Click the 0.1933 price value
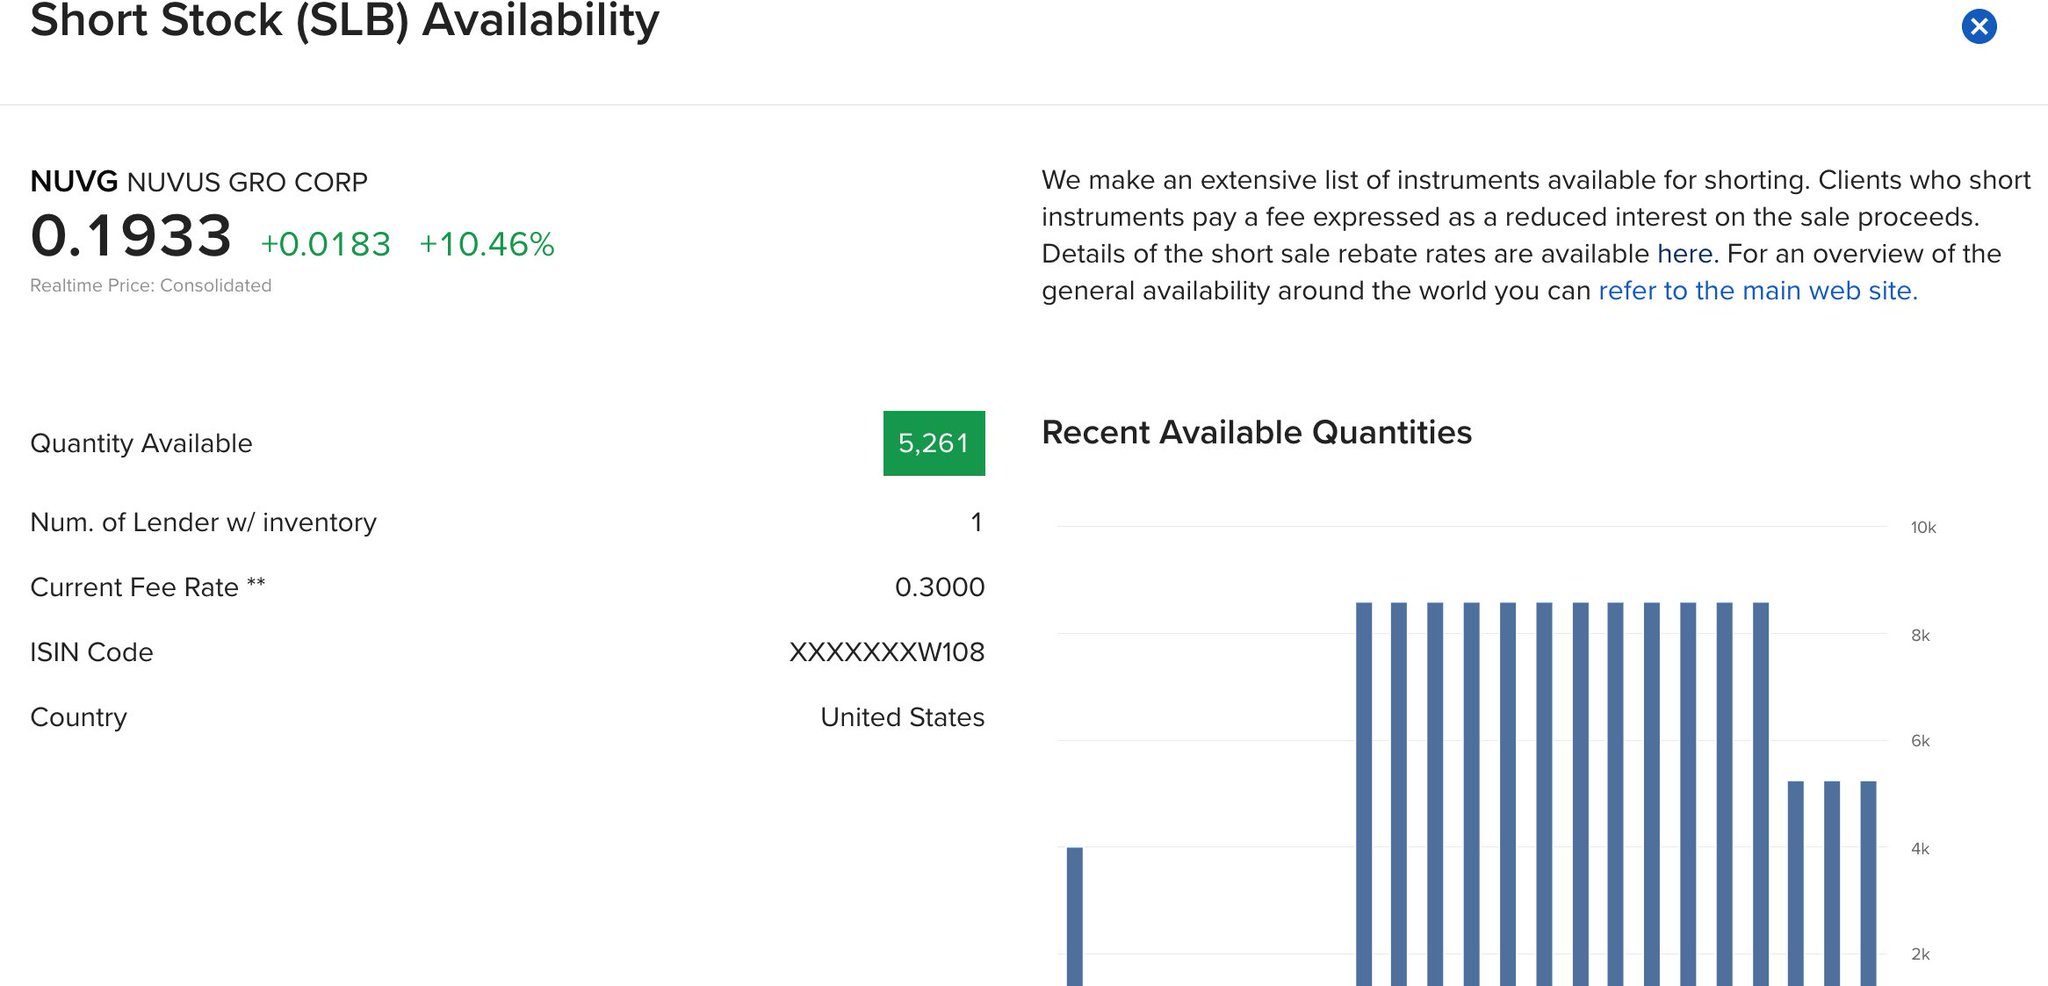2048x986 pixels. pyautogui.click(x=131, y=236)
